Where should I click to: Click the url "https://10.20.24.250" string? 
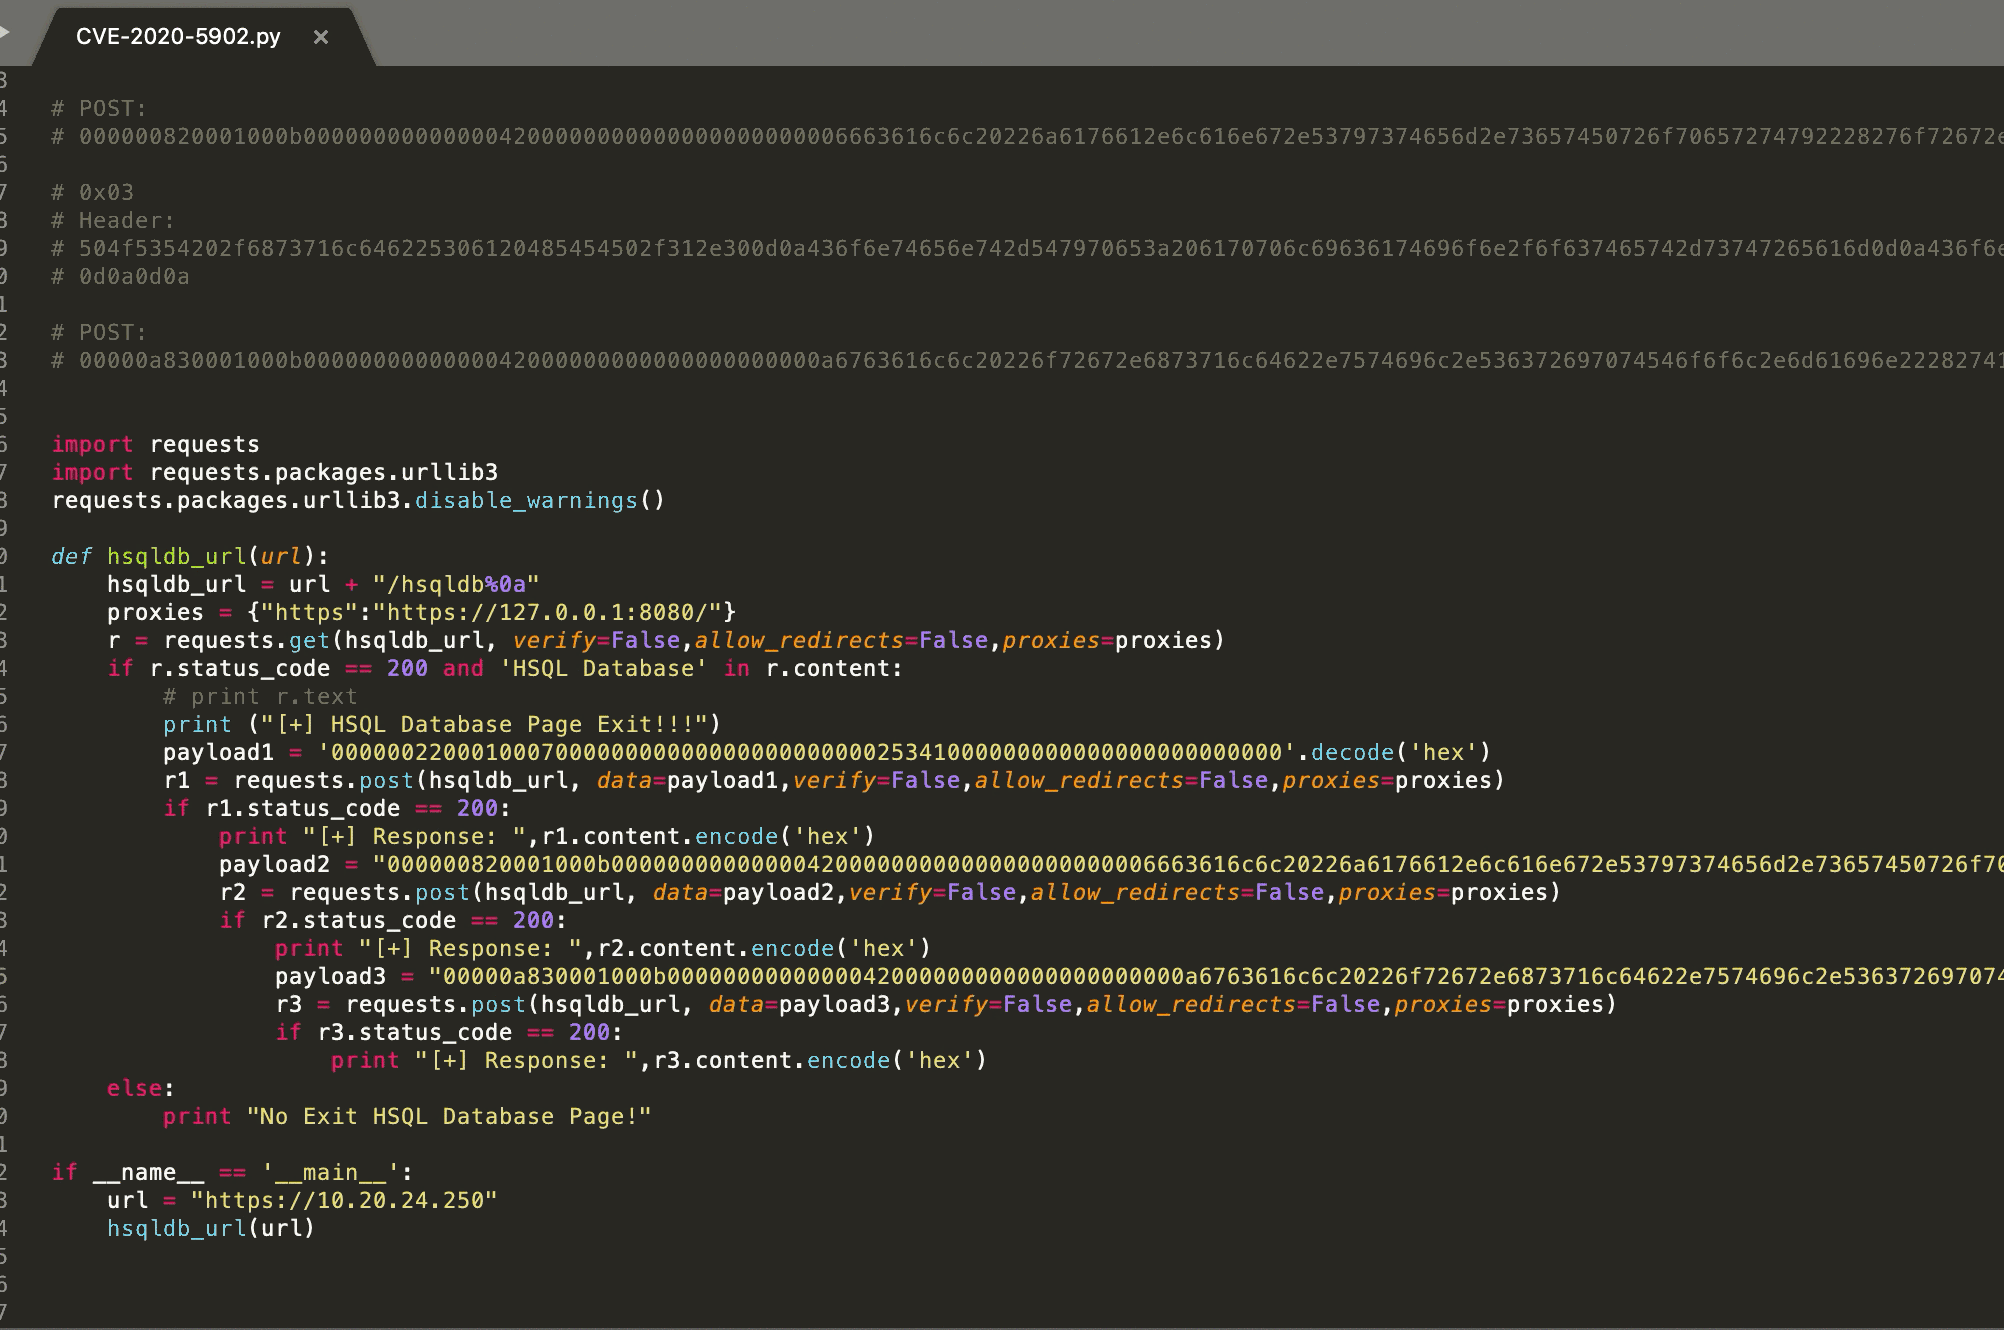click(x=343, y=1200)
